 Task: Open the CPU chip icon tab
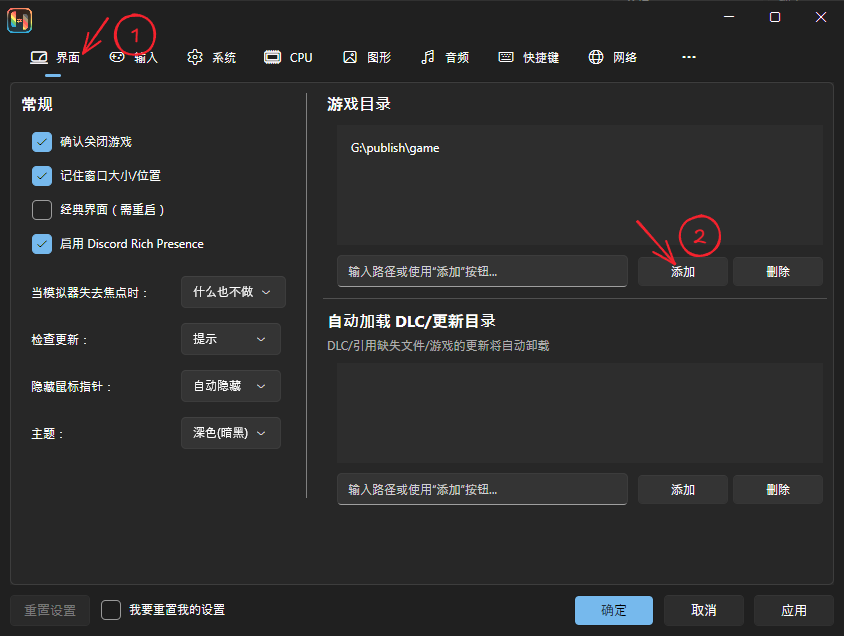(272, 57)
